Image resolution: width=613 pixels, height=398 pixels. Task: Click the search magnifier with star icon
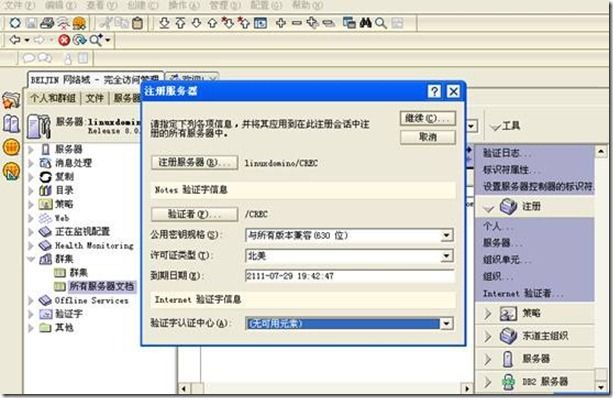[96, 40]
